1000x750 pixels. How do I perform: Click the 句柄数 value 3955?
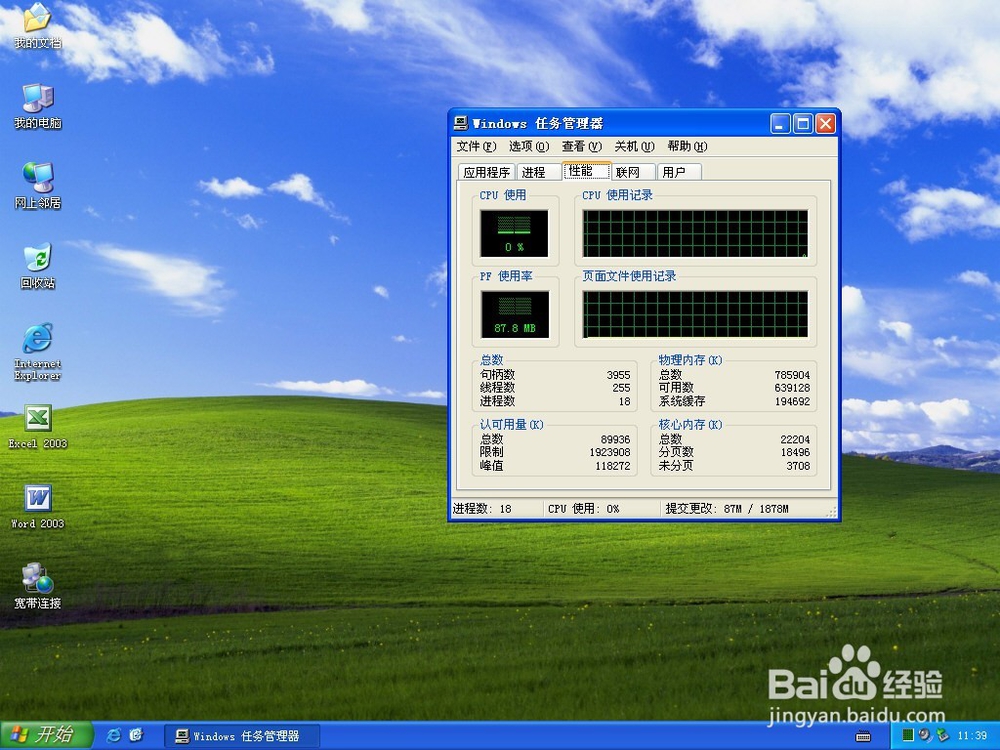tap(618, 375)
